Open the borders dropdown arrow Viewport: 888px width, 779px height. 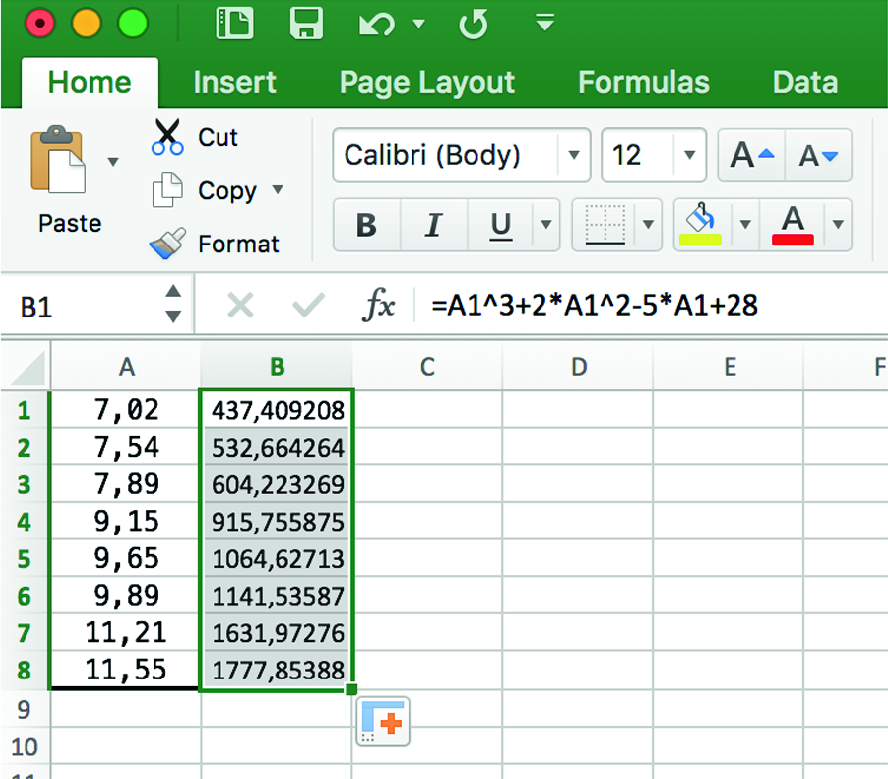(649, 225)
